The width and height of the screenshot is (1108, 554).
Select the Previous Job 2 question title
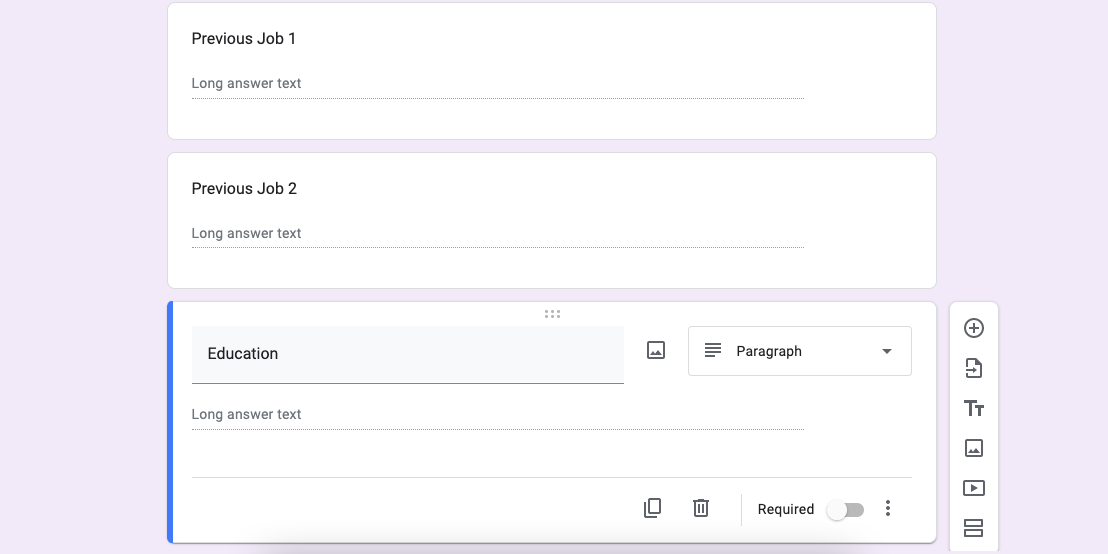point(244,189)
